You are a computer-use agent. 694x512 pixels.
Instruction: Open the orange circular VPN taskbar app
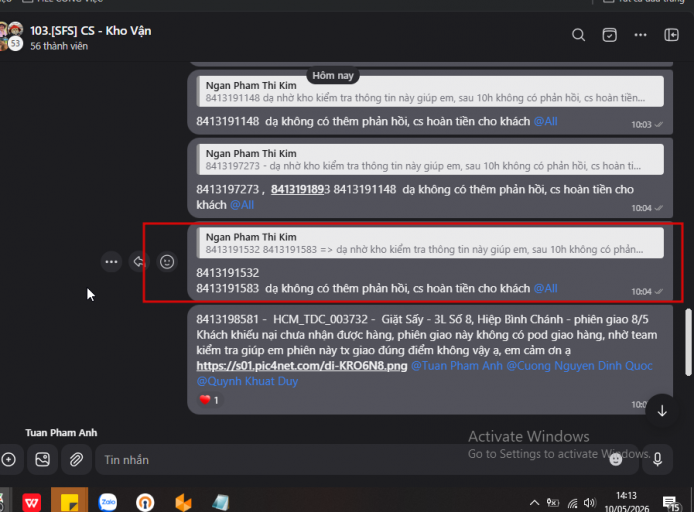[145, 502]
